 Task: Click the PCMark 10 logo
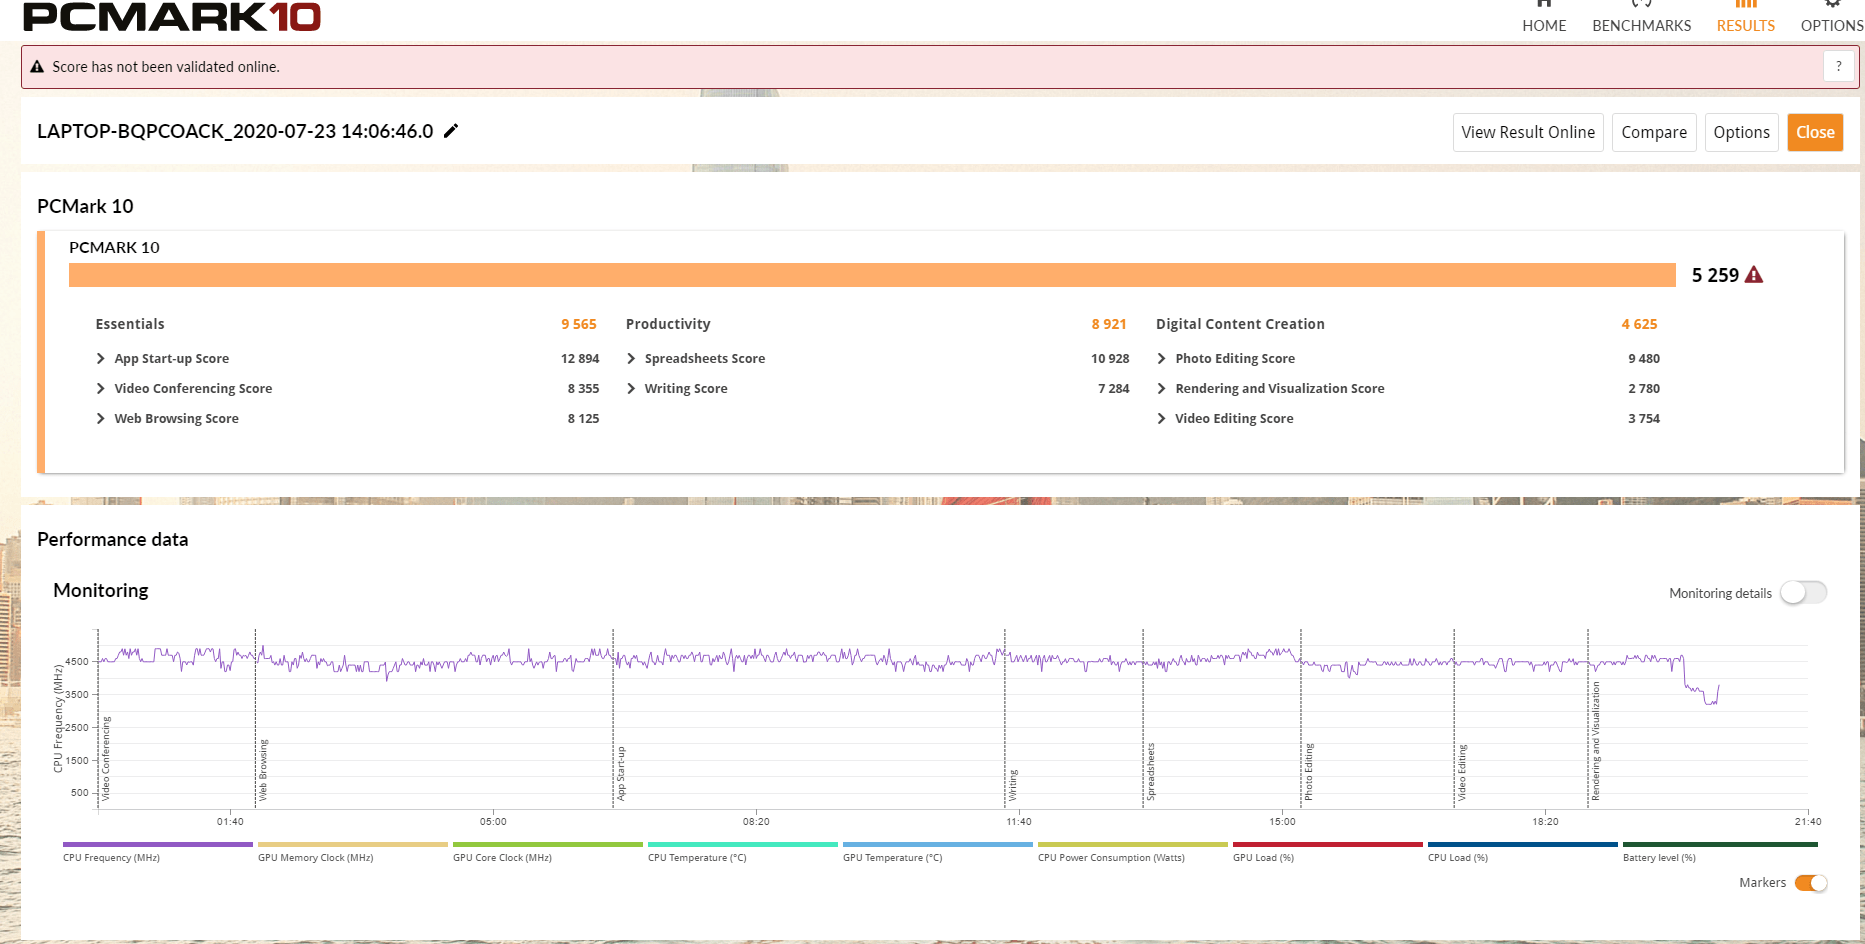[x=171, y=16]
